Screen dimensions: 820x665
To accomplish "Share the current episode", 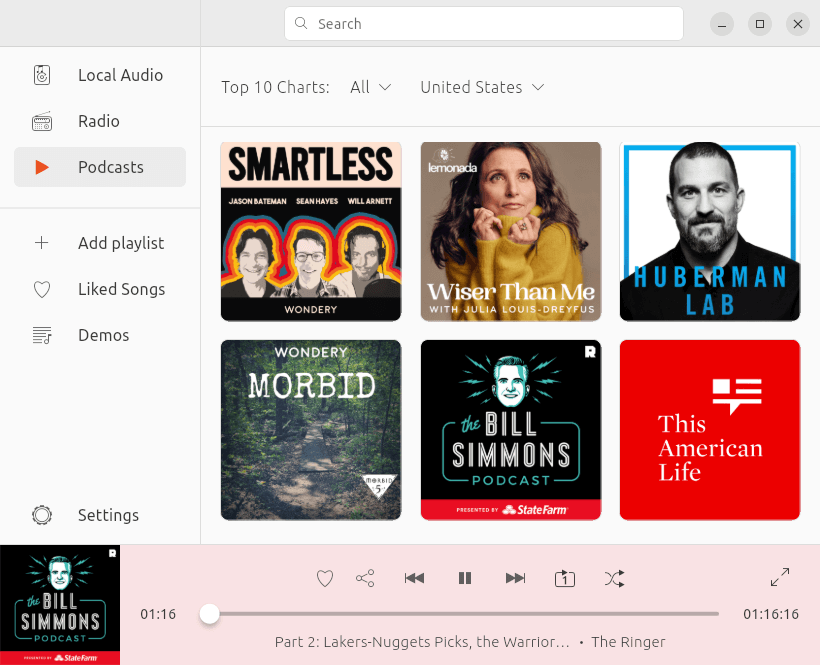I will 365,578.
